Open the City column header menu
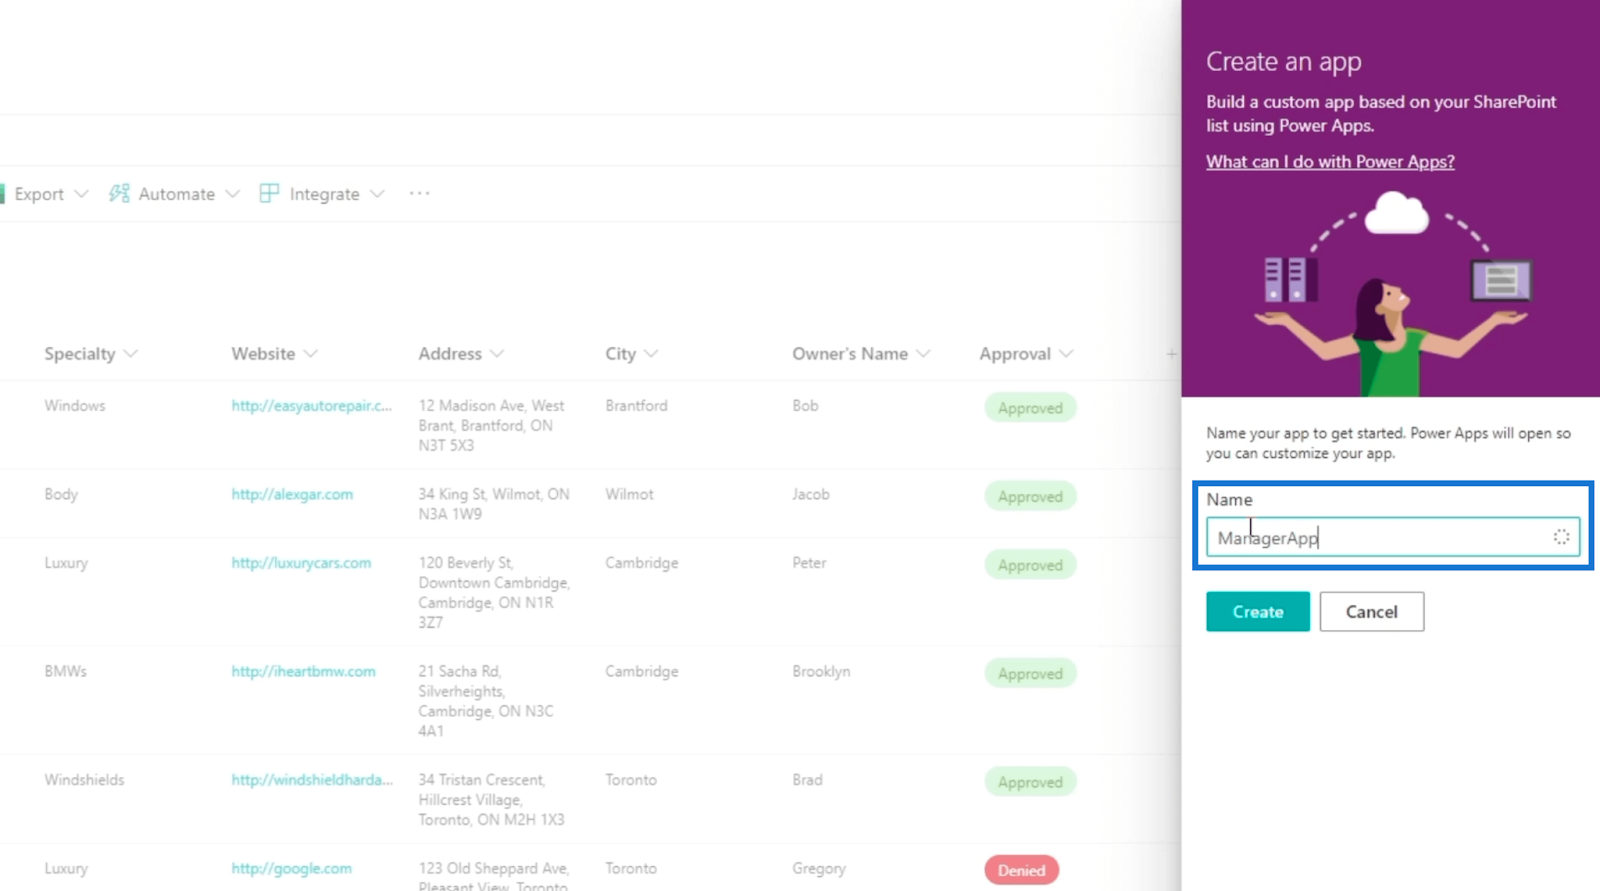Viewport: 1600px width, 891px height. pos(632,354)
